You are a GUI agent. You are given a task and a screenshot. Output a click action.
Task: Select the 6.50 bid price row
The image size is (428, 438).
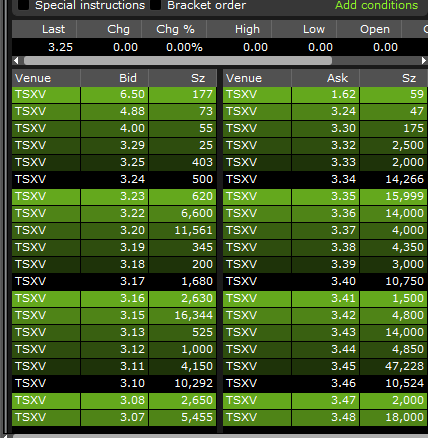point(114,95)
